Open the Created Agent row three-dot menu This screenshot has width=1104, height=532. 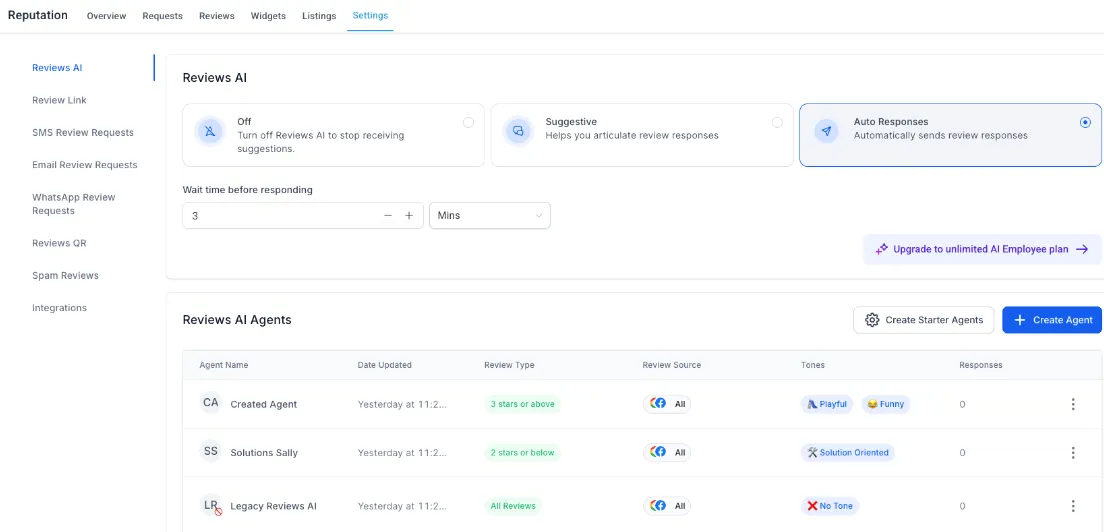1073,404
